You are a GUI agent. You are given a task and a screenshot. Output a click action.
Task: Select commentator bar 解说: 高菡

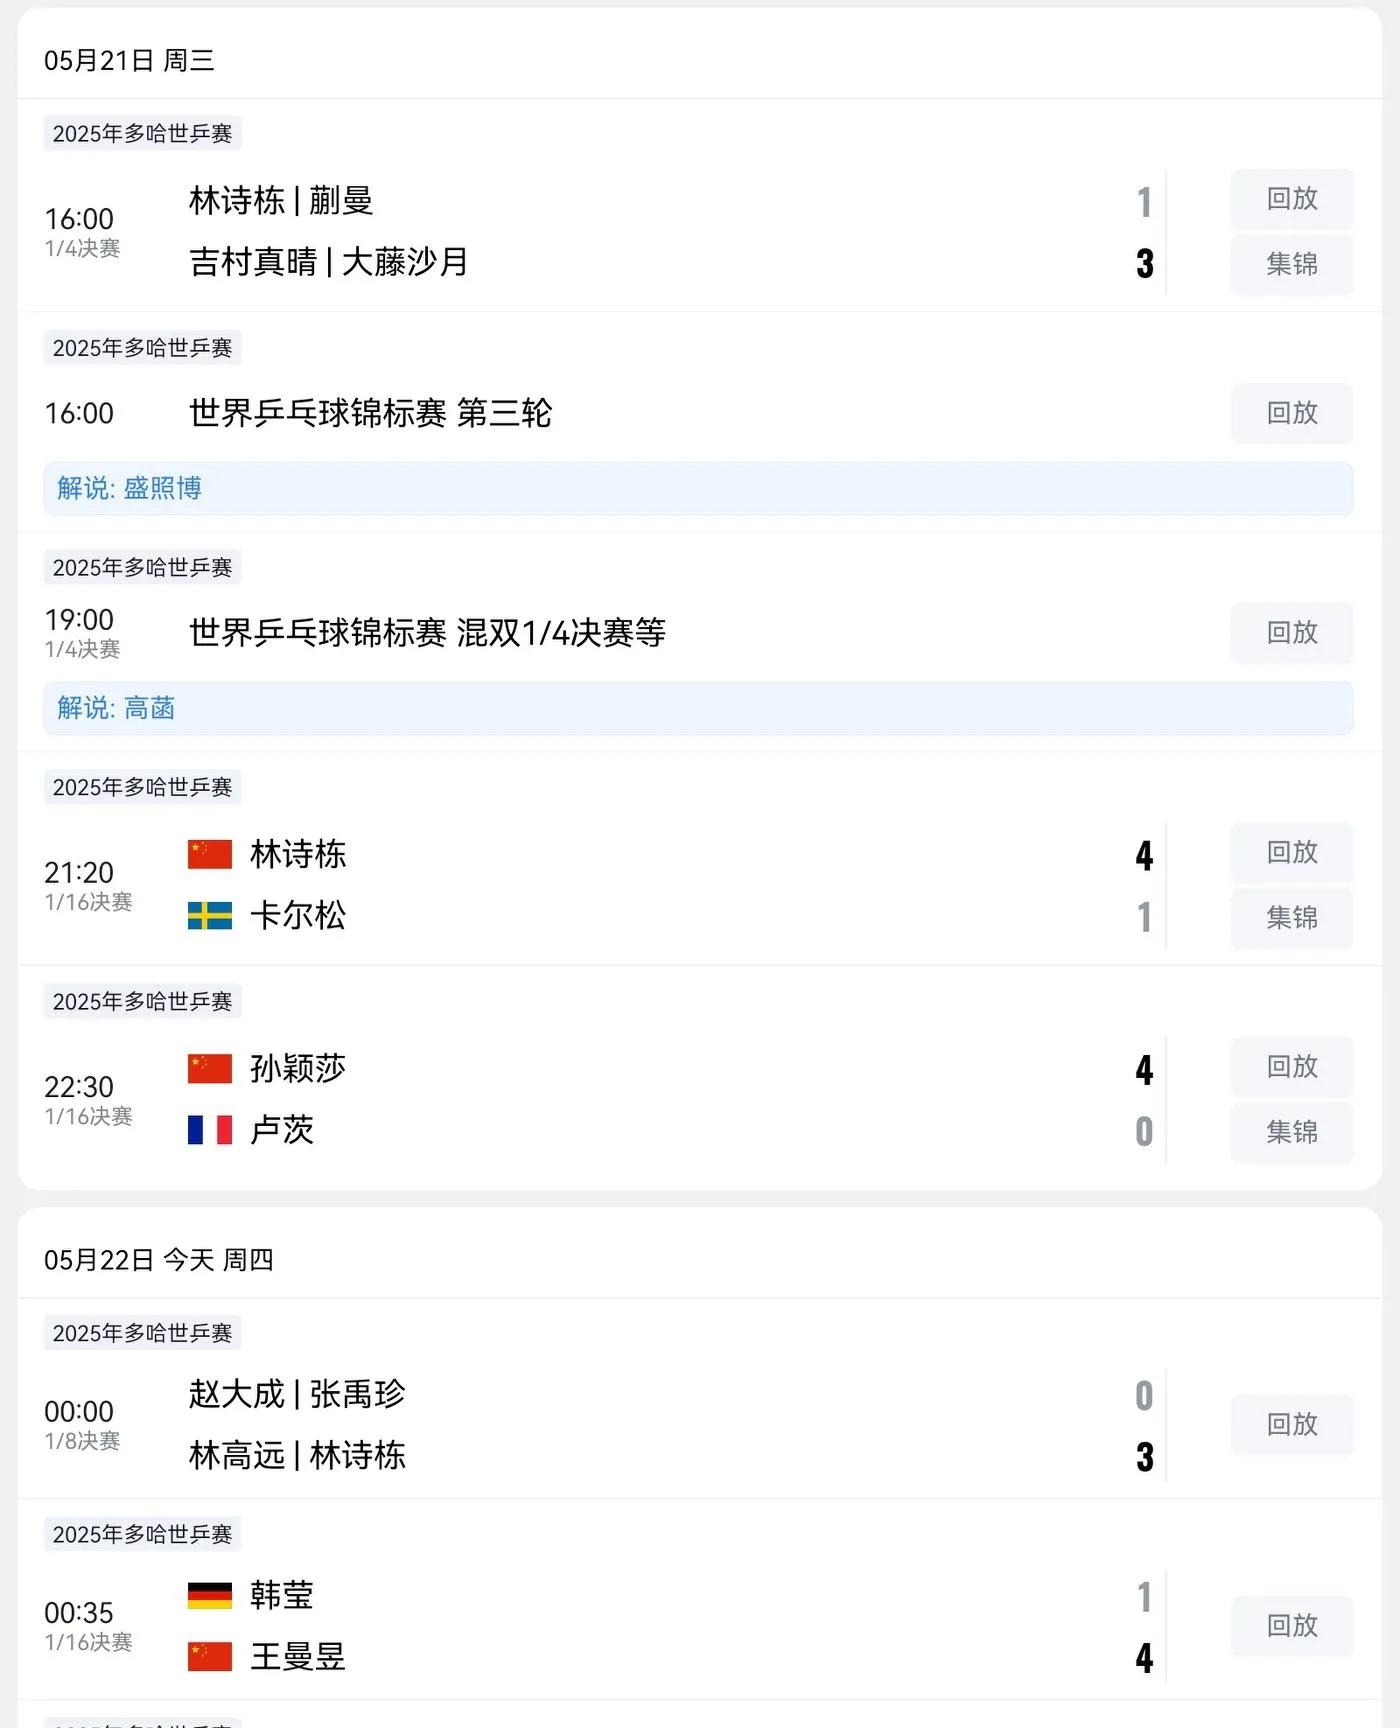pos(698,708)
